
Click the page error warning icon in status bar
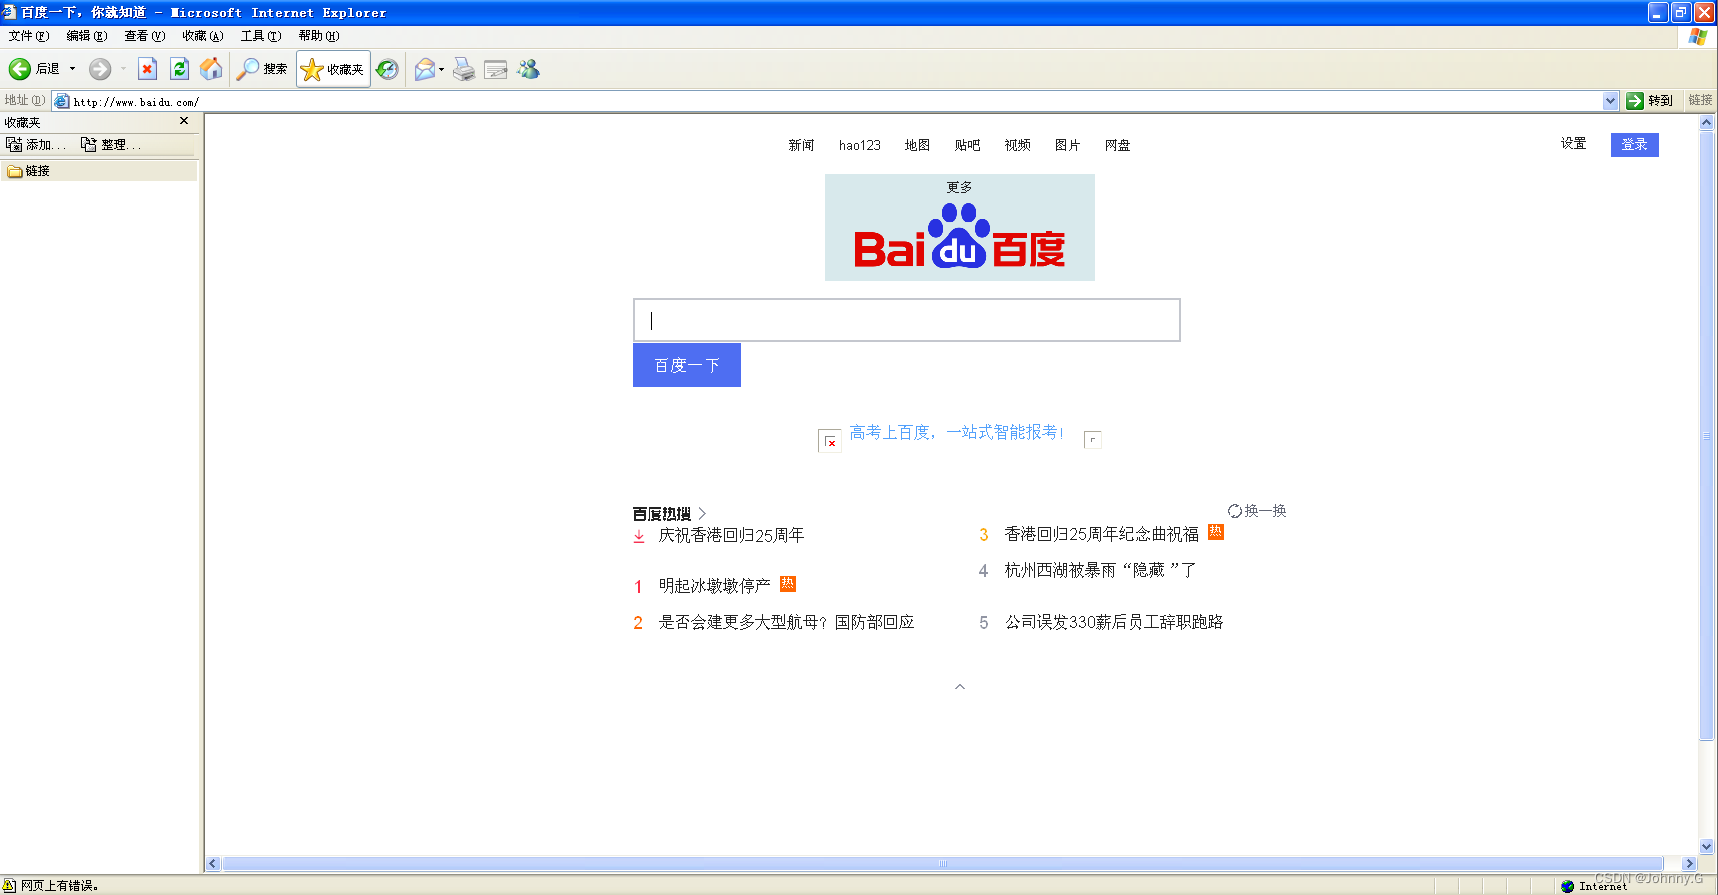click(9, 885)
